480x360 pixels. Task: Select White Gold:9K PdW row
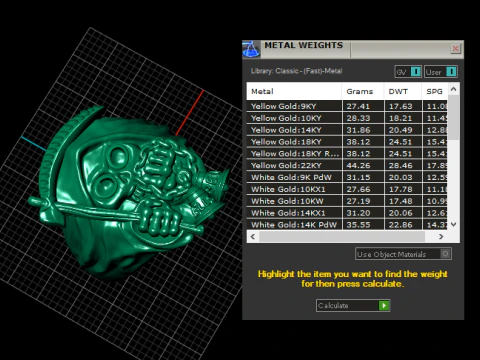[x=347, y=177]
